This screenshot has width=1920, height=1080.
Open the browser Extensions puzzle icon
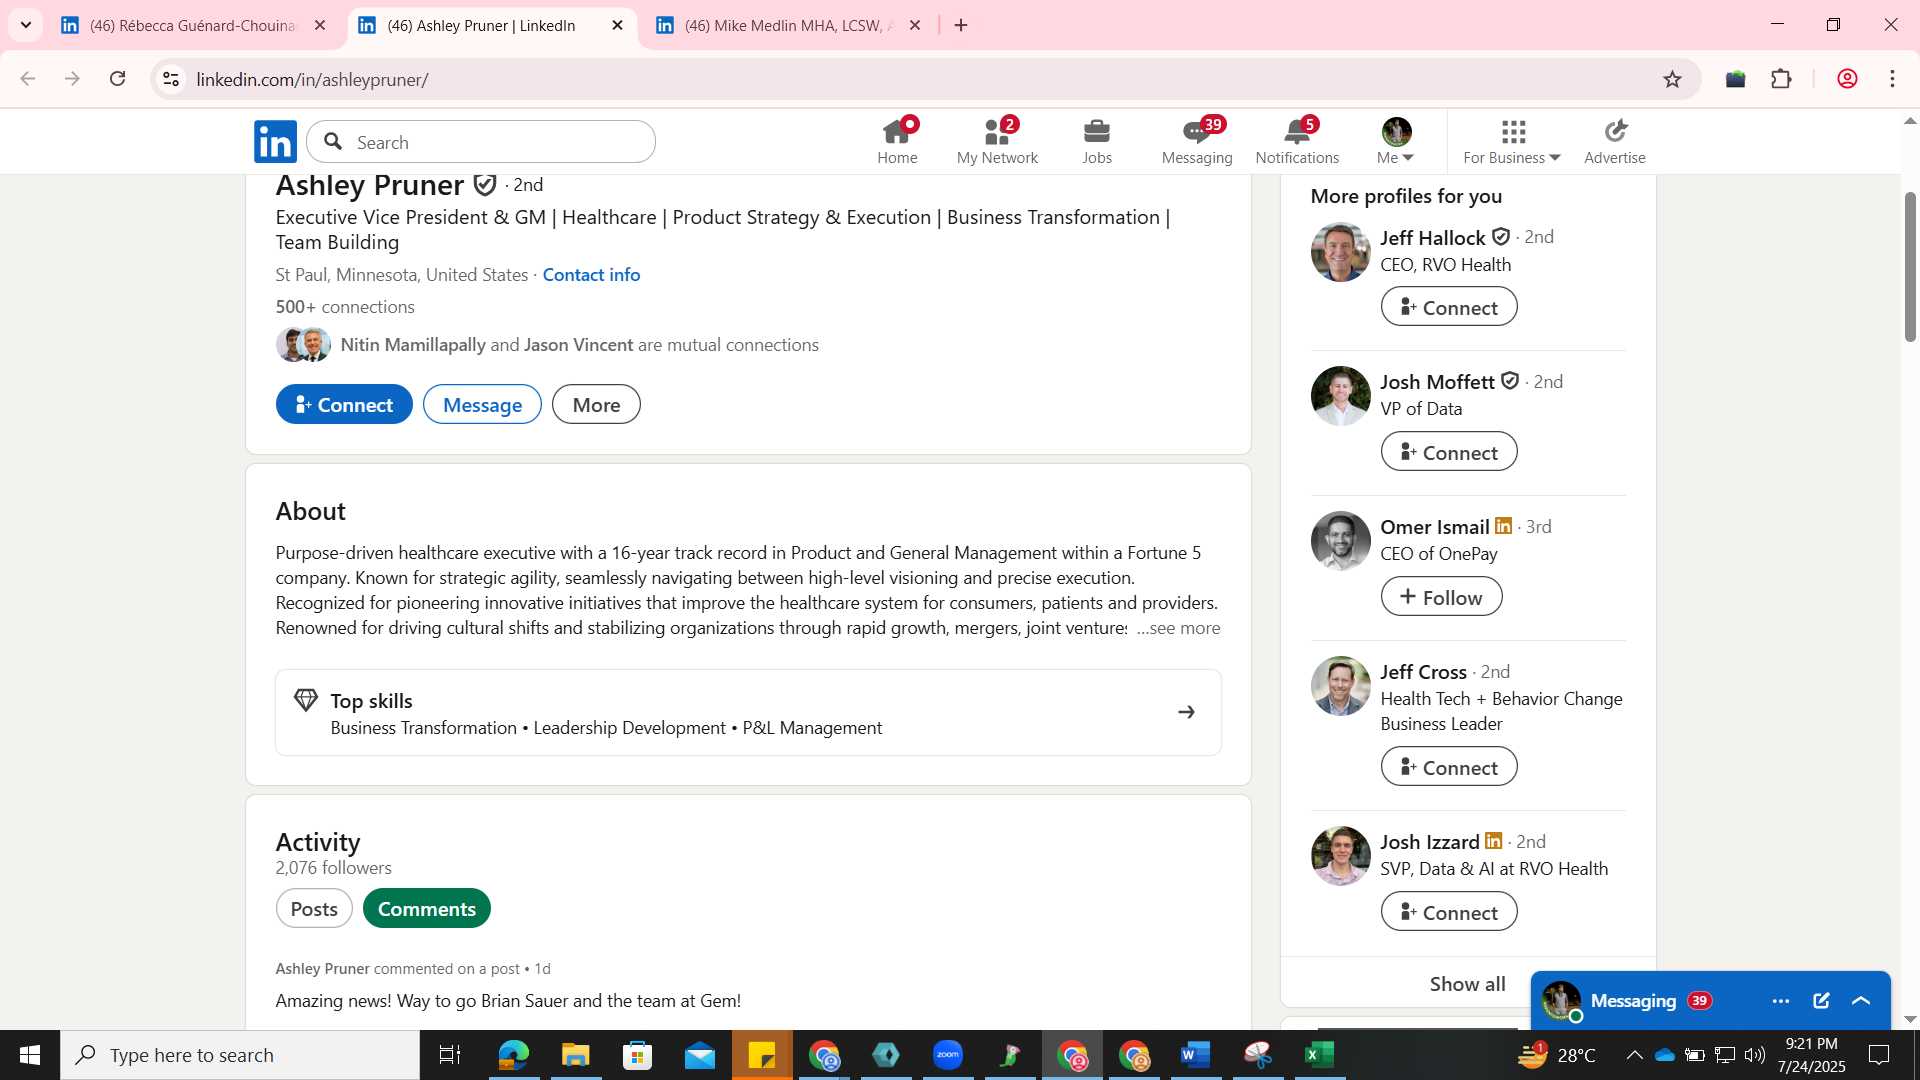pos(1782,79)
